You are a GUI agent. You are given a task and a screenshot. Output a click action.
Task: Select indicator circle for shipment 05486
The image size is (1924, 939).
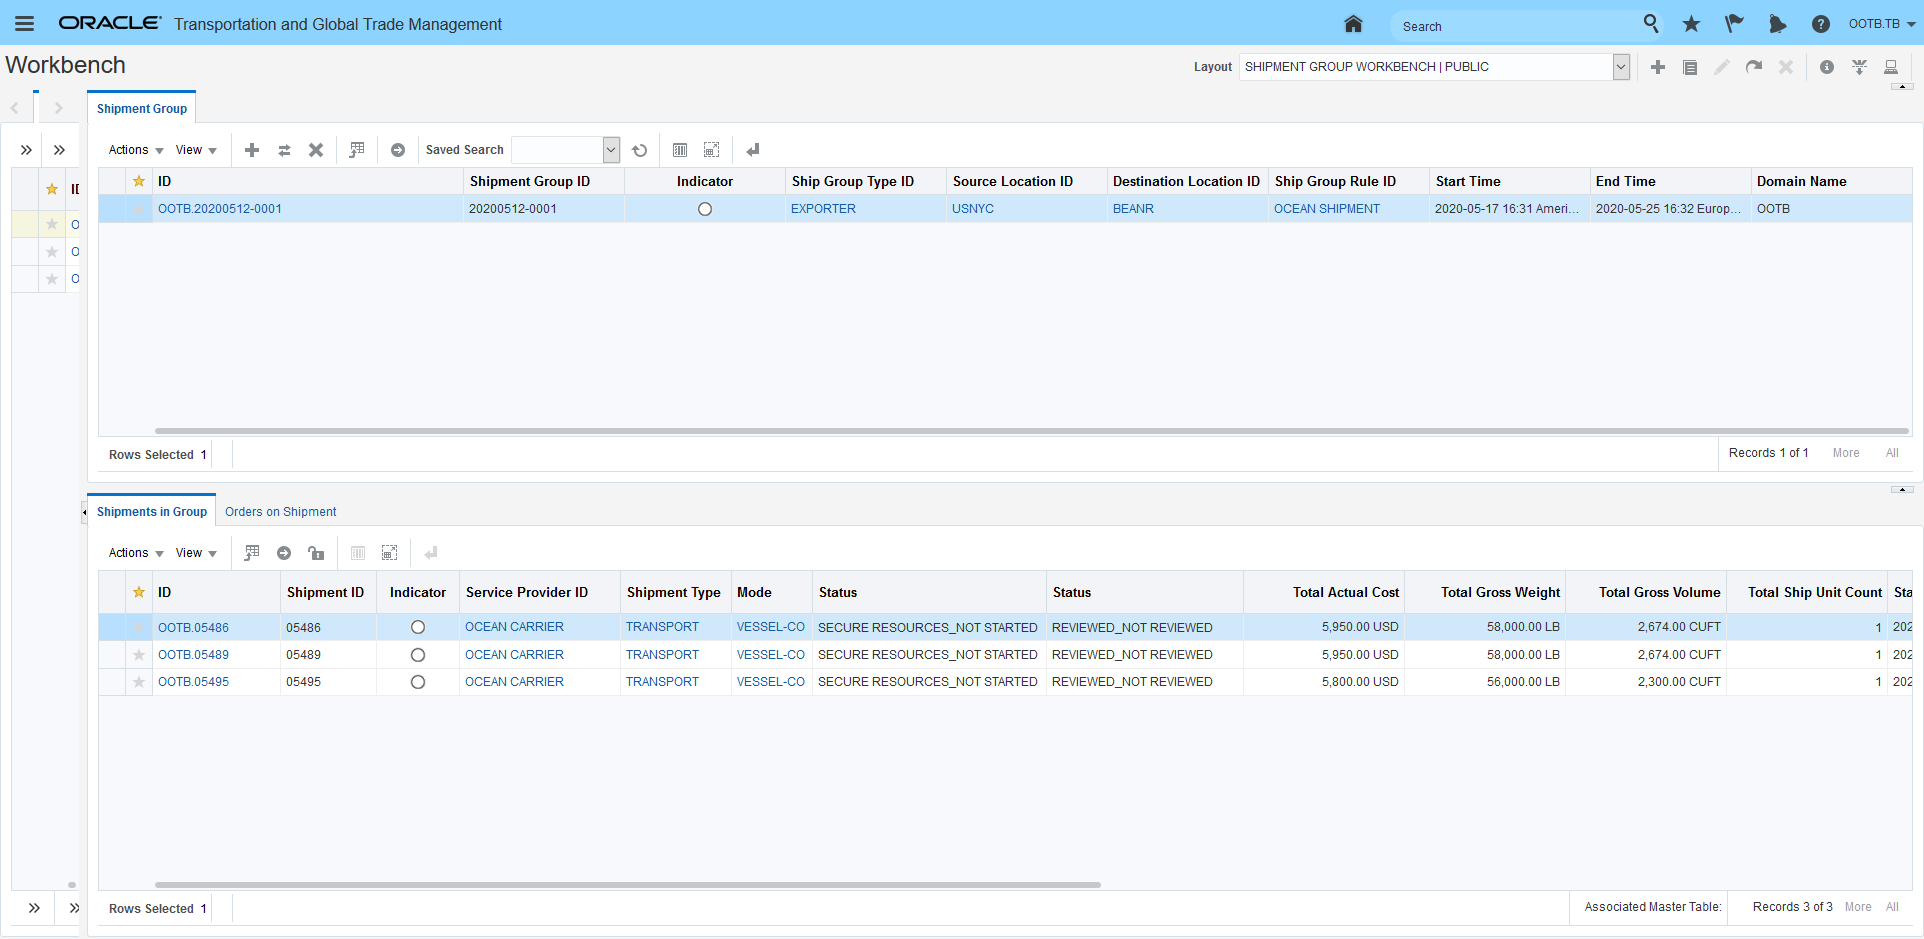418,627
